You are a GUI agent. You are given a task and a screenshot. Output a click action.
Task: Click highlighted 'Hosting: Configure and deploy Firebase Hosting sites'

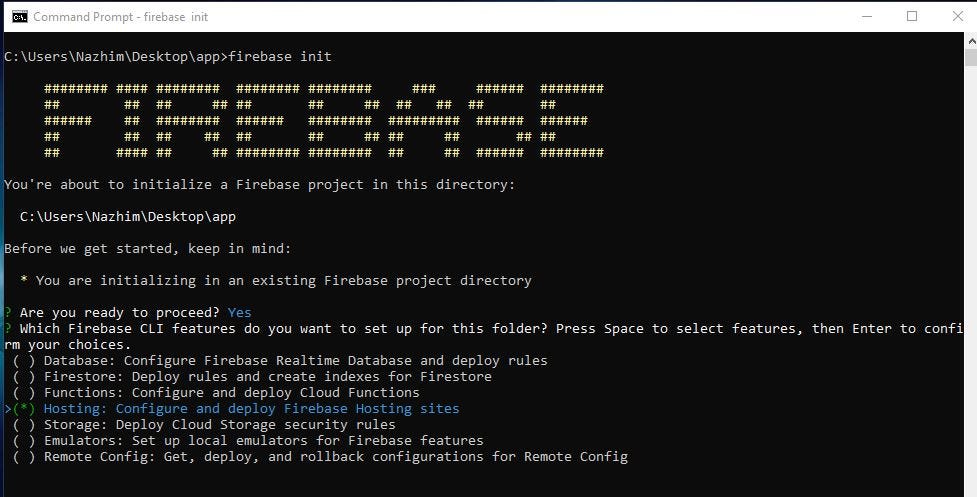(x=251, y=409)
